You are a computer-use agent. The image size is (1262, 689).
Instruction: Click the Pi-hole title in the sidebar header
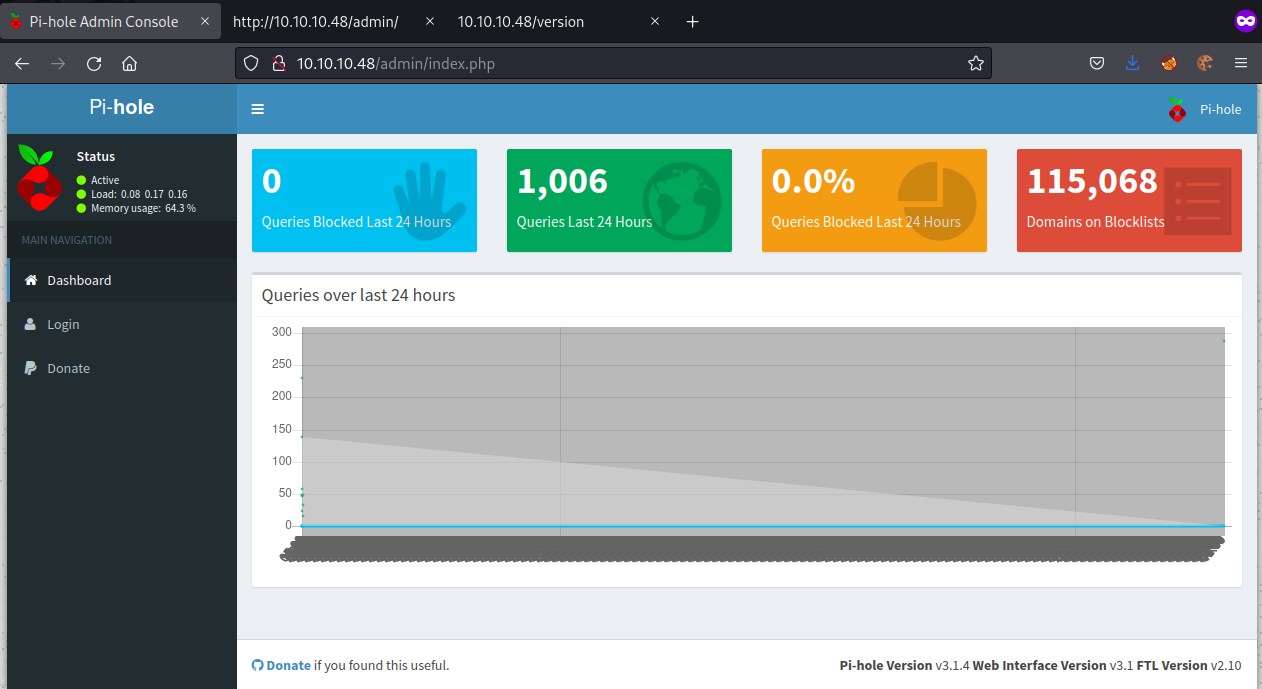coord(121,107)
